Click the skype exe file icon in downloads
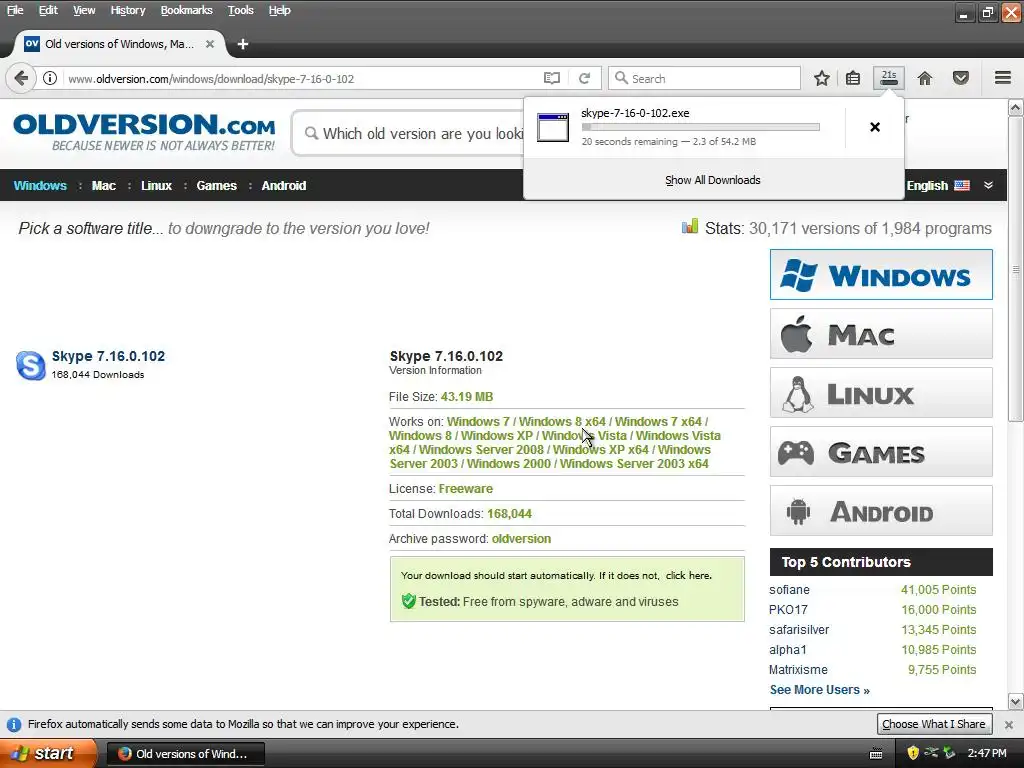This screenshot has width=1024, height=768. pyautogui.click(x=553, y=127)
